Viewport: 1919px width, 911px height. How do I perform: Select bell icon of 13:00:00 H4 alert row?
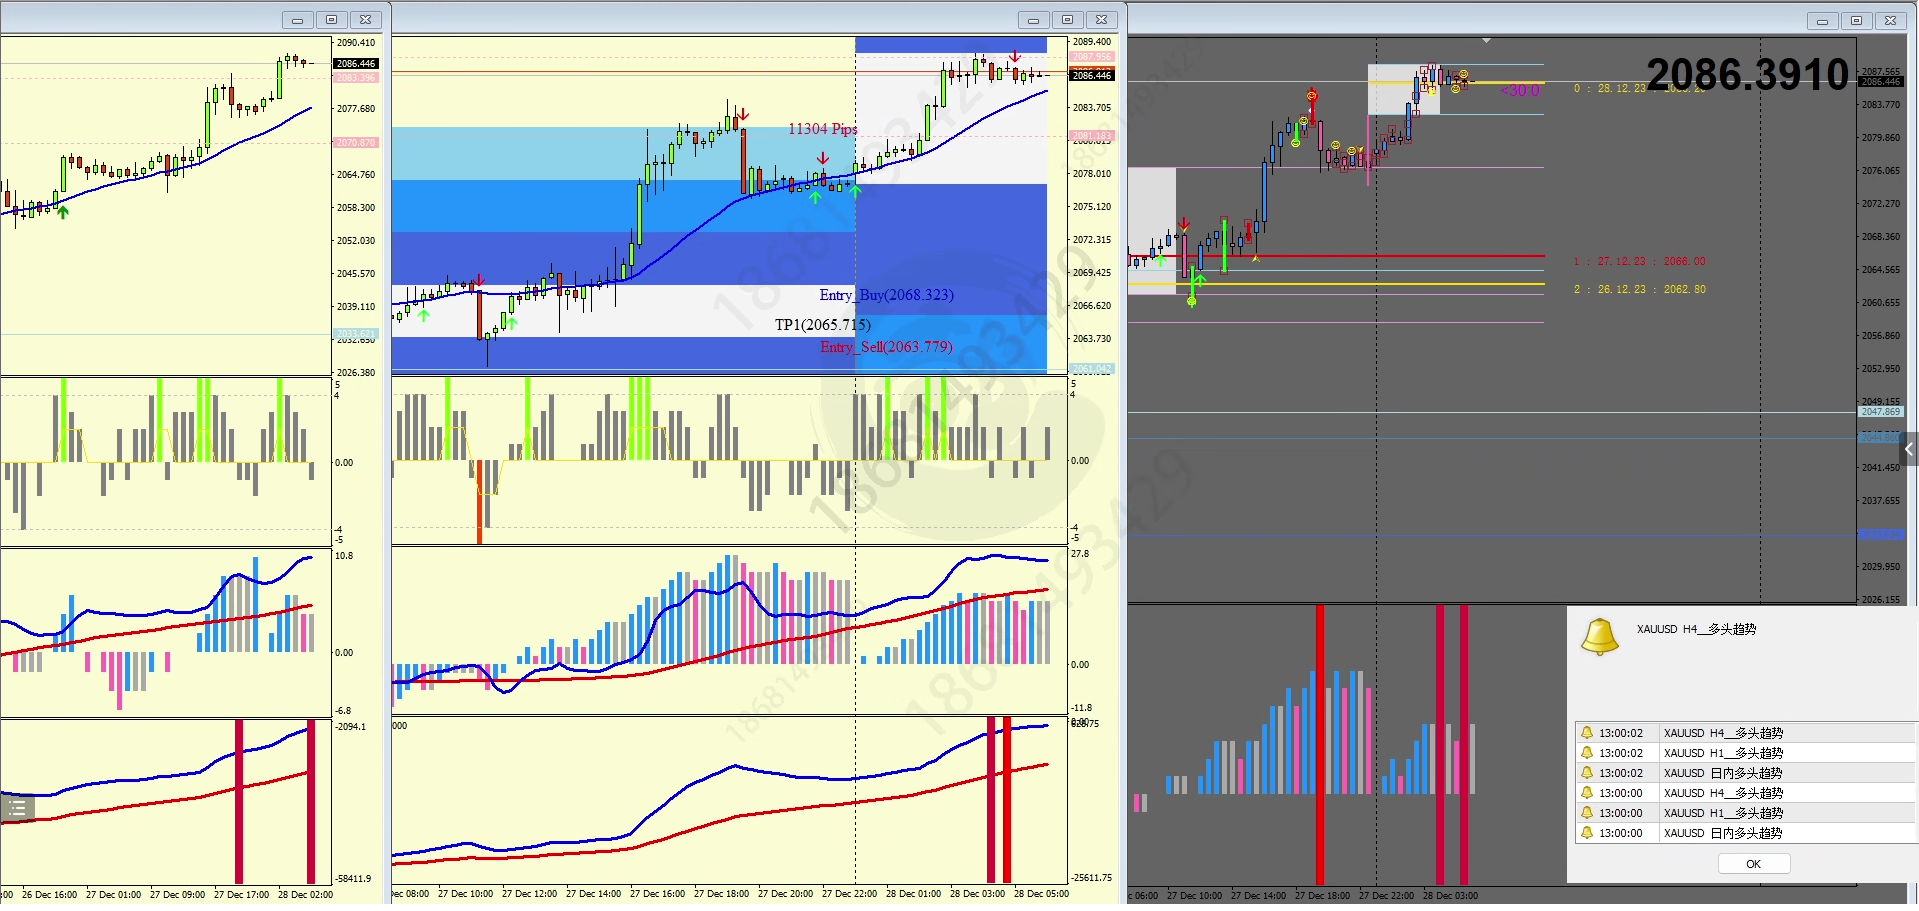pos(1586,793)
